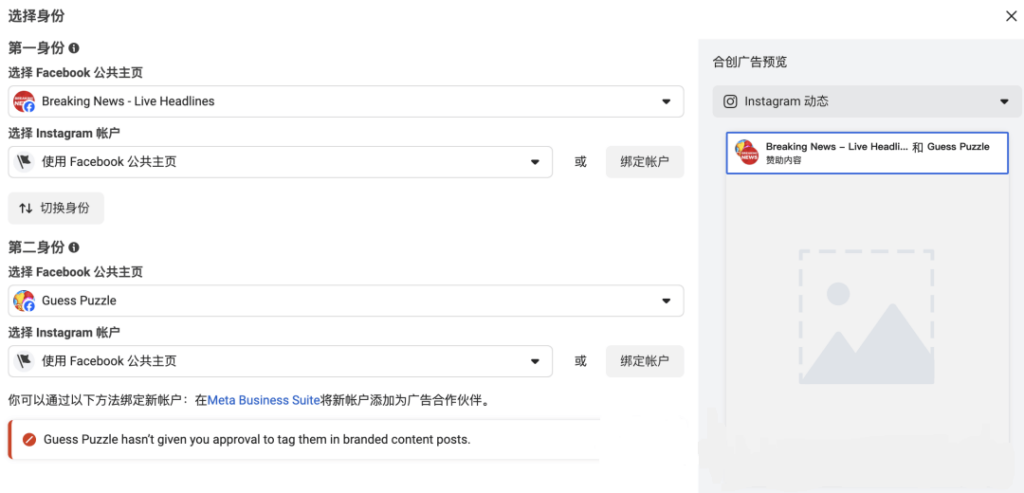Select the preview header with Breaking News and Guess Puzzle
The image size is (1024, 493).
click(x=867, y=153)
